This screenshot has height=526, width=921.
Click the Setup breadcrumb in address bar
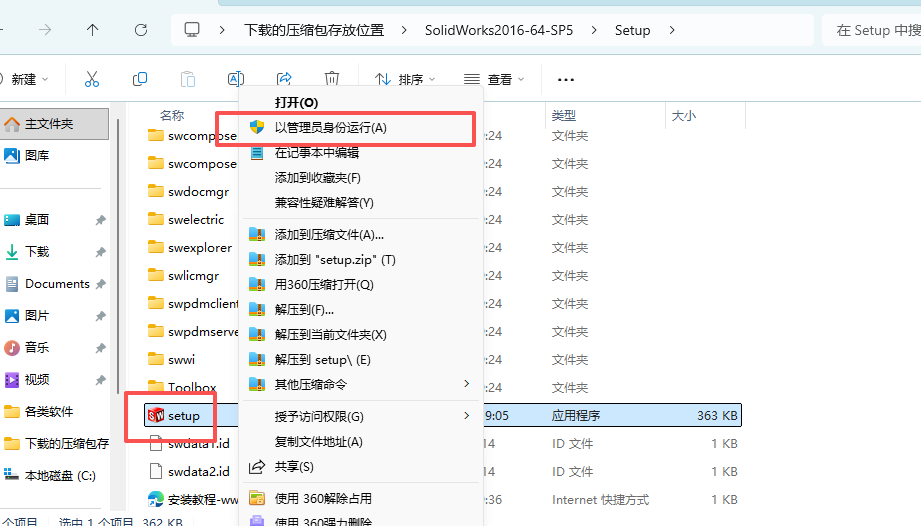pos(632,30)
